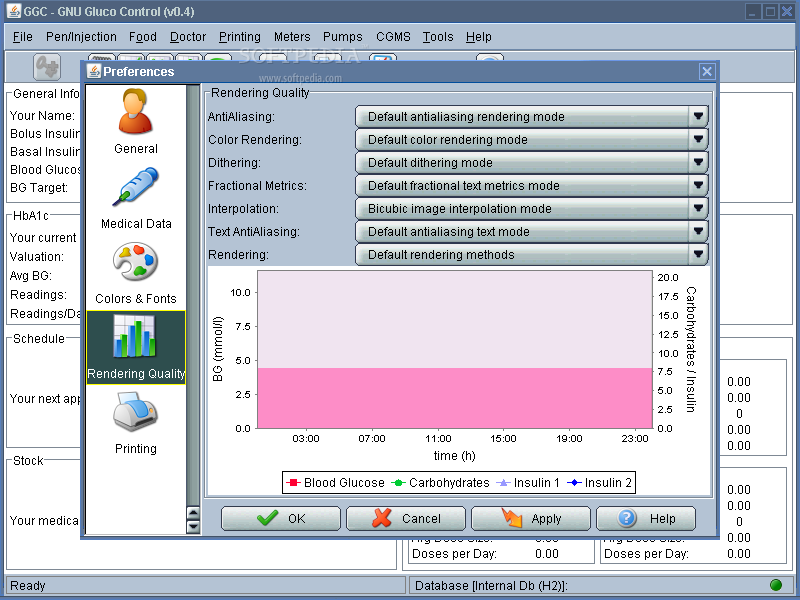This screenshot has height=600, width=800.
Task: Click the Java icon in GGC main title bar
Action: point(13,11)
